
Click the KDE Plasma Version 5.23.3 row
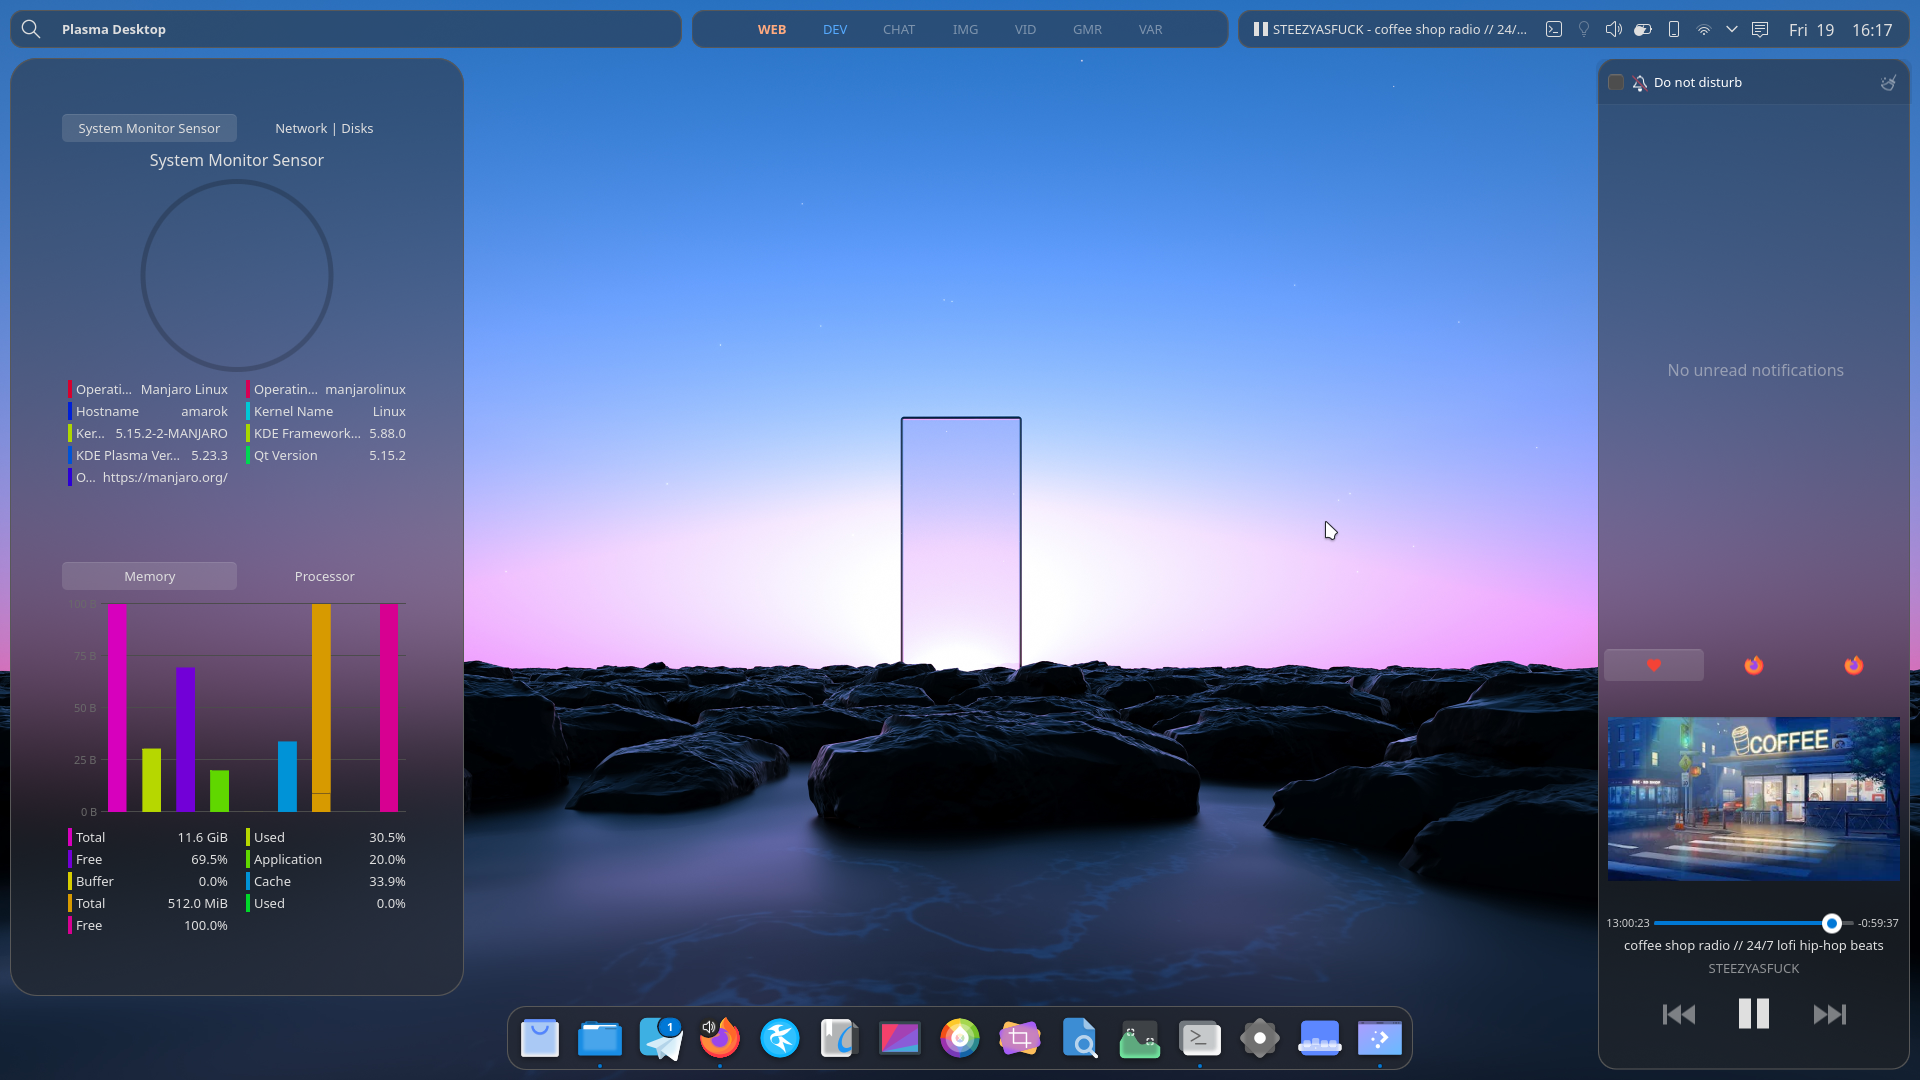coord(148,455)
